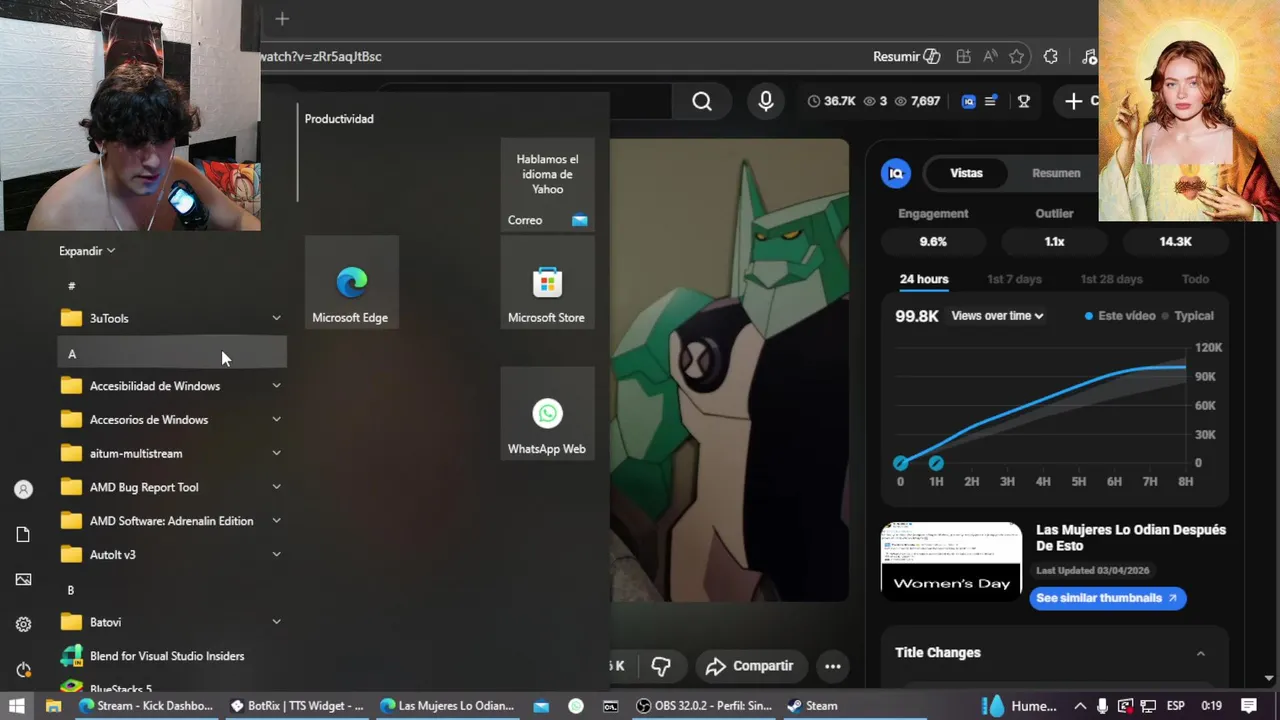Click the vidIQ IQ round badge in panel
This screenshot has width=1280, height=720.
pos(896,173)
